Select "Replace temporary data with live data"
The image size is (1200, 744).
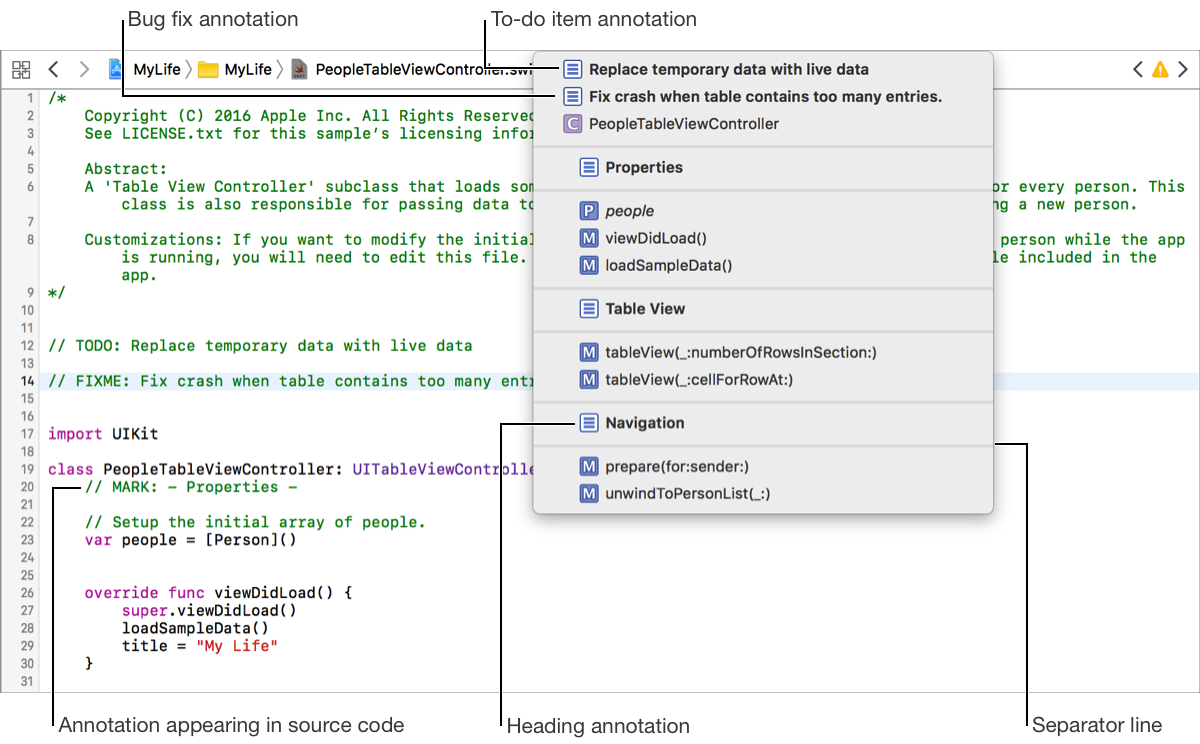[728, 70]
